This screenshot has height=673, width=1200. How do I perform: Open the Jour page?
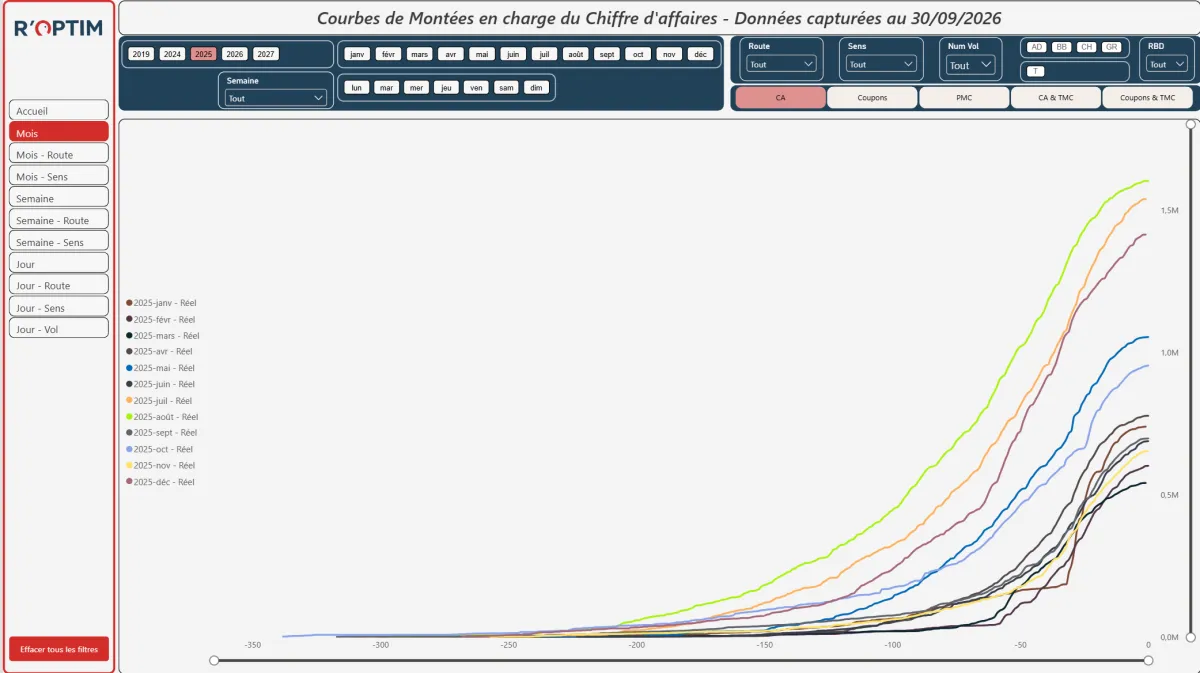pos(58,264)
